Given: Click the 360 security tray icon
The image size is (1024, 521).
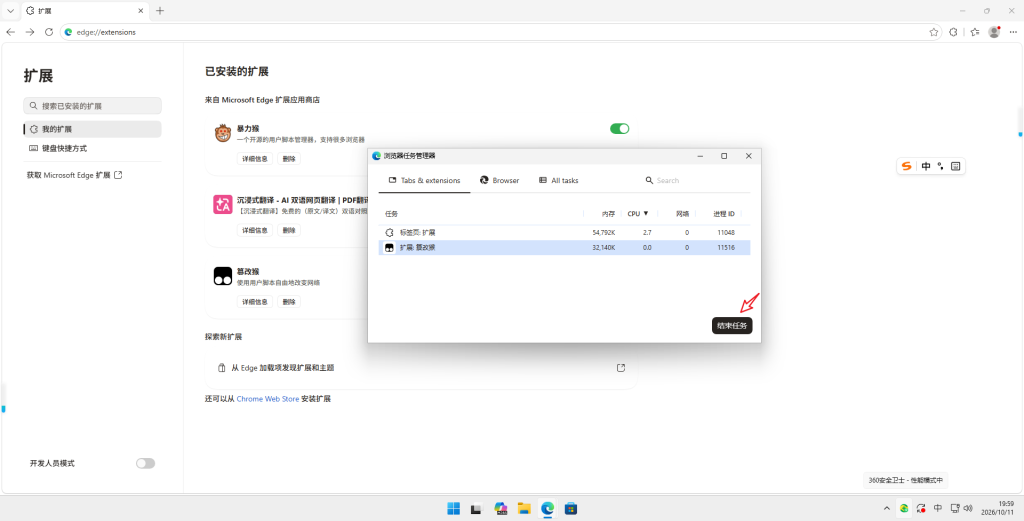Looking at the screenshot, I should point(904,508).
